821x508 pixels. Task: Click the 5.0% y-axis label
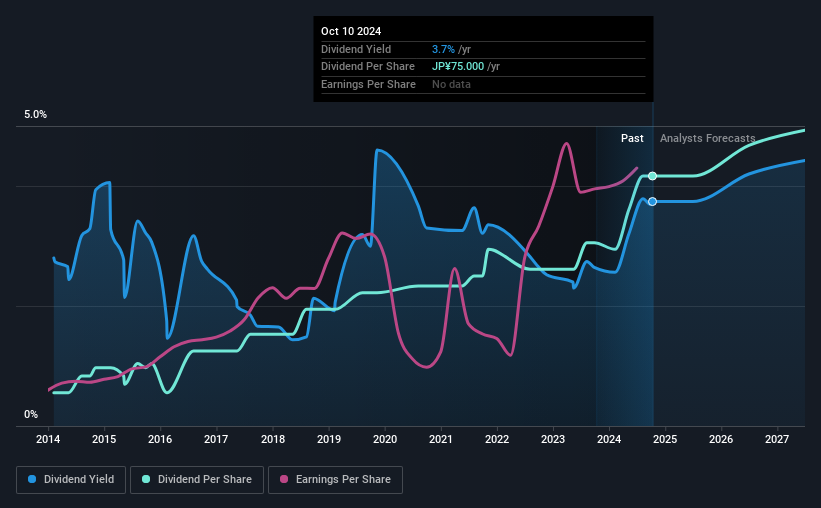tap(35, 115)
